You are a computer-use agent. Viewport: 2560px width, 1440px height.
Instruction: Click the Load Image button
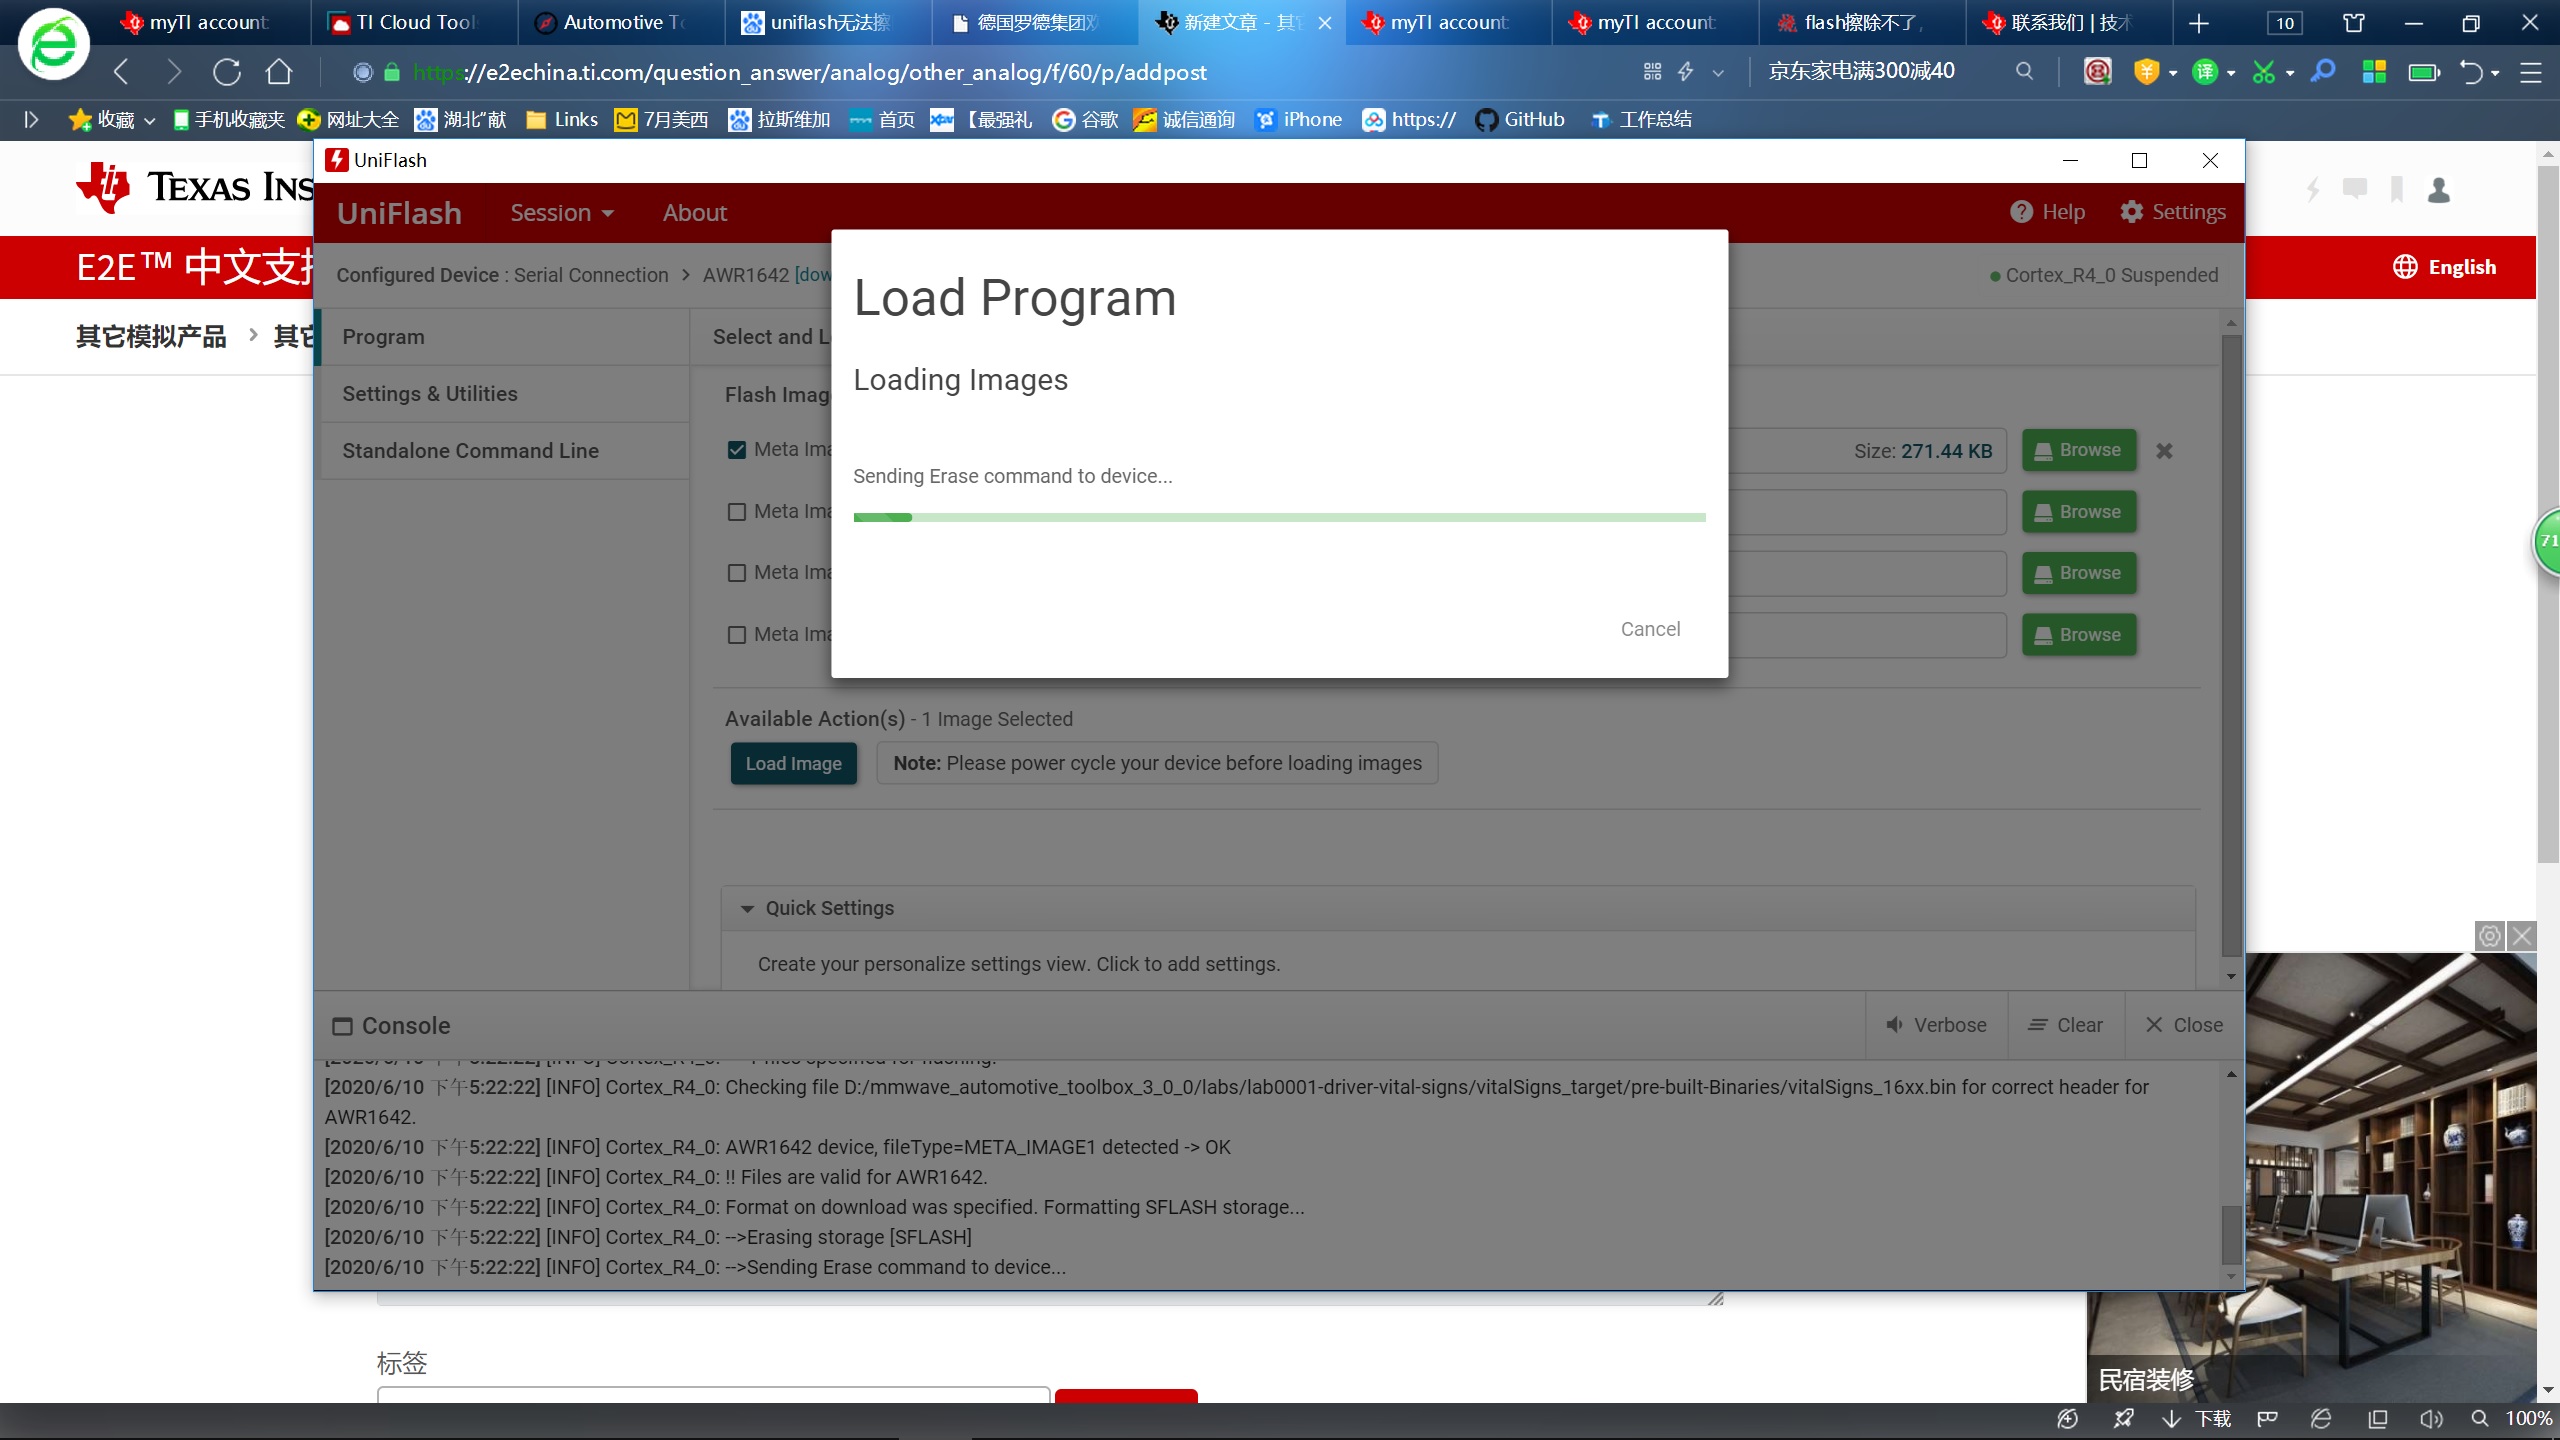(793, 764)
